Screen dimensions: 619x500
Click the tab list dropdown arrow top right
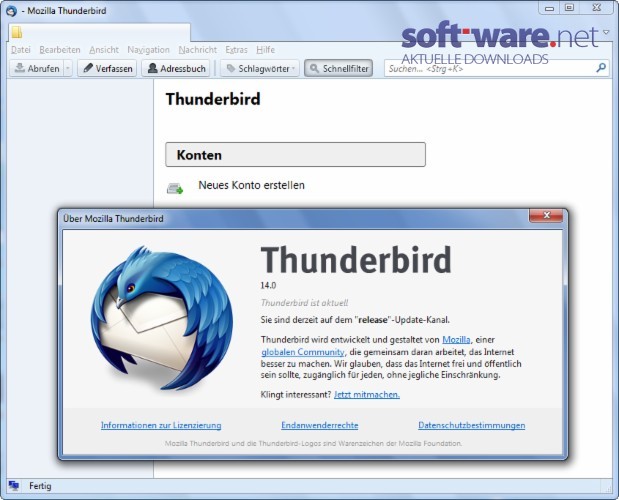(606, 32)
